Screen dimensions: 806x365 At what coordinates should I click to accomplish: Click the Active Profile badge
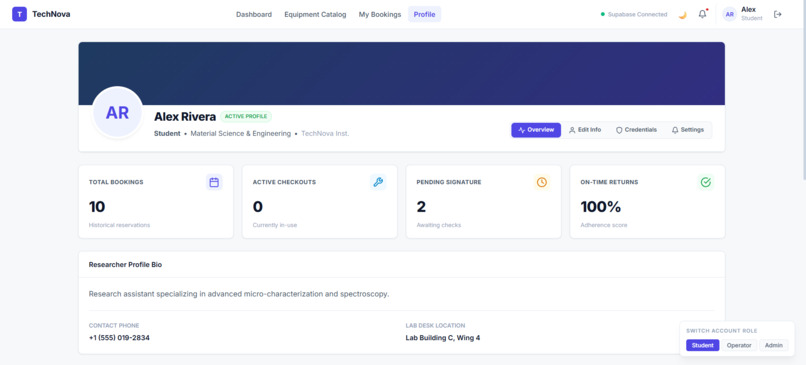[246, 117]
